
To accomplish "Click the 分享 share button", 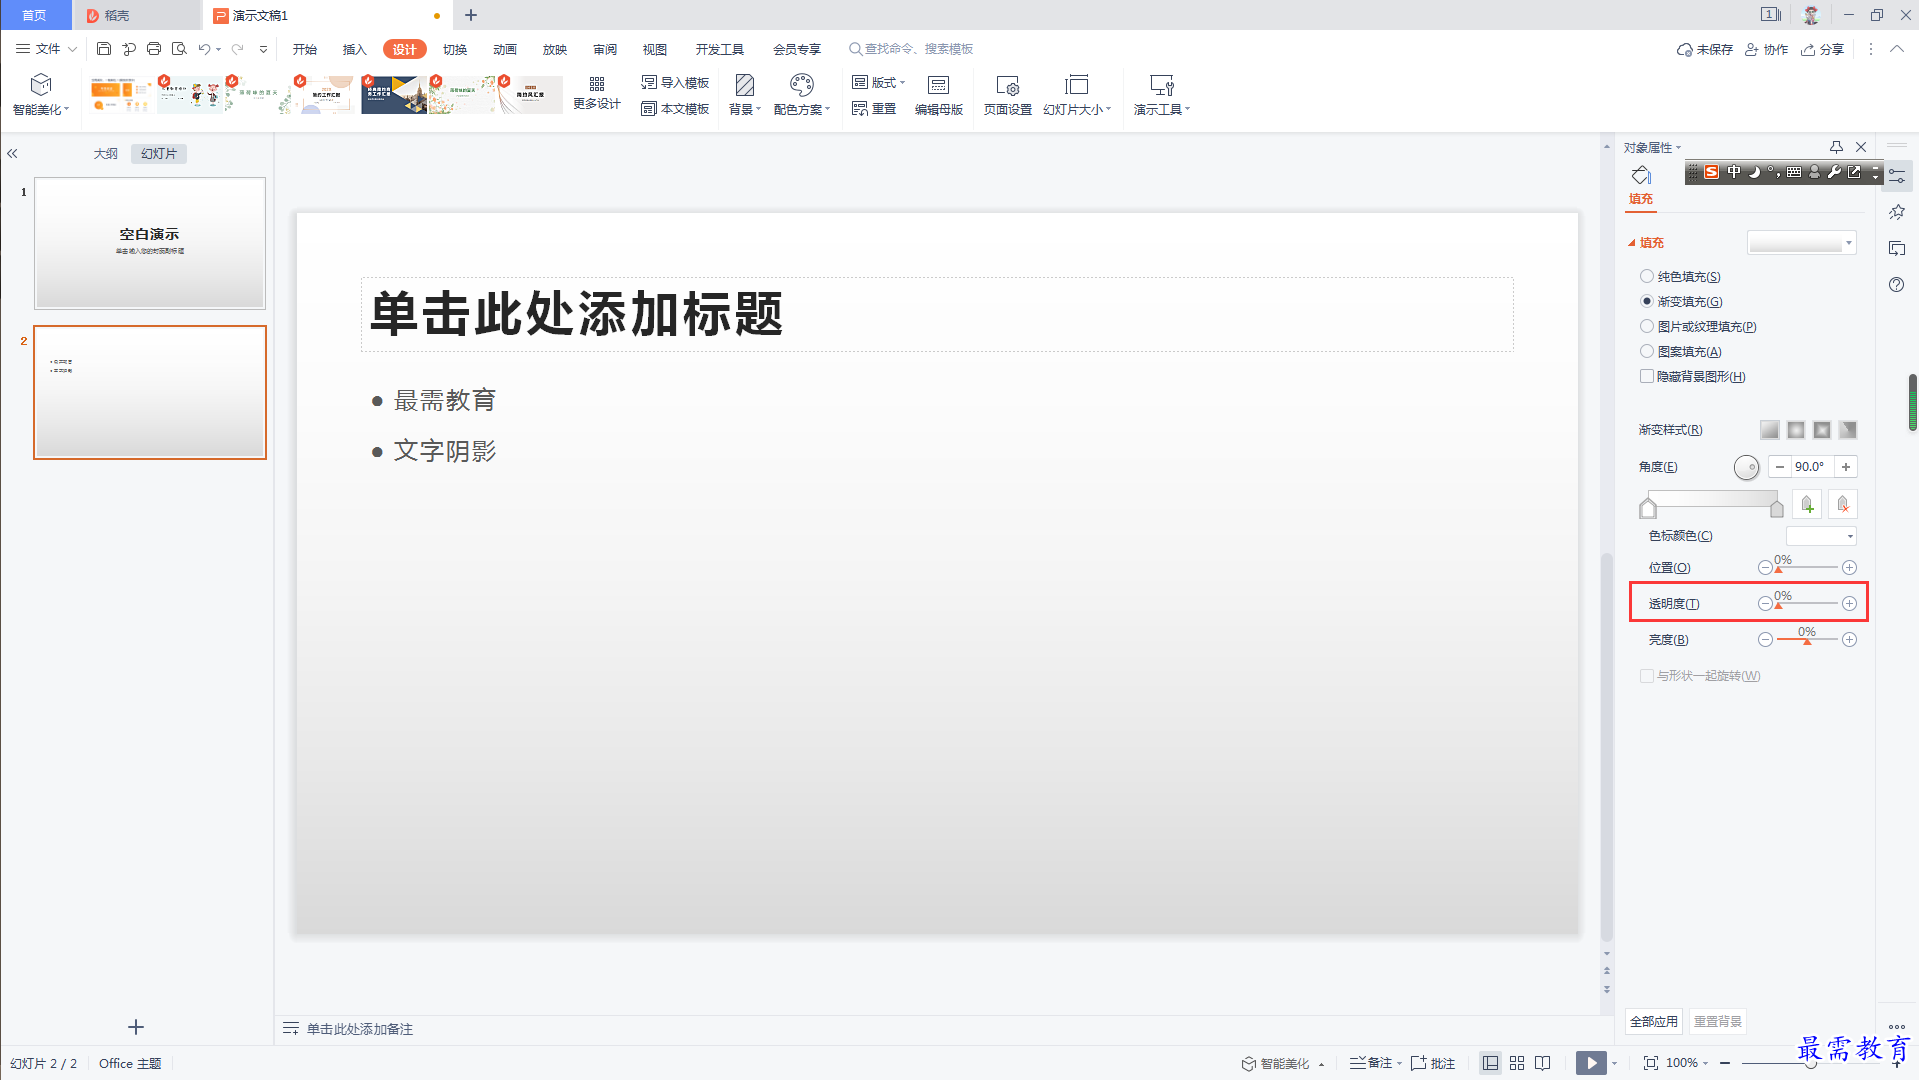I will click(1823, 49).
